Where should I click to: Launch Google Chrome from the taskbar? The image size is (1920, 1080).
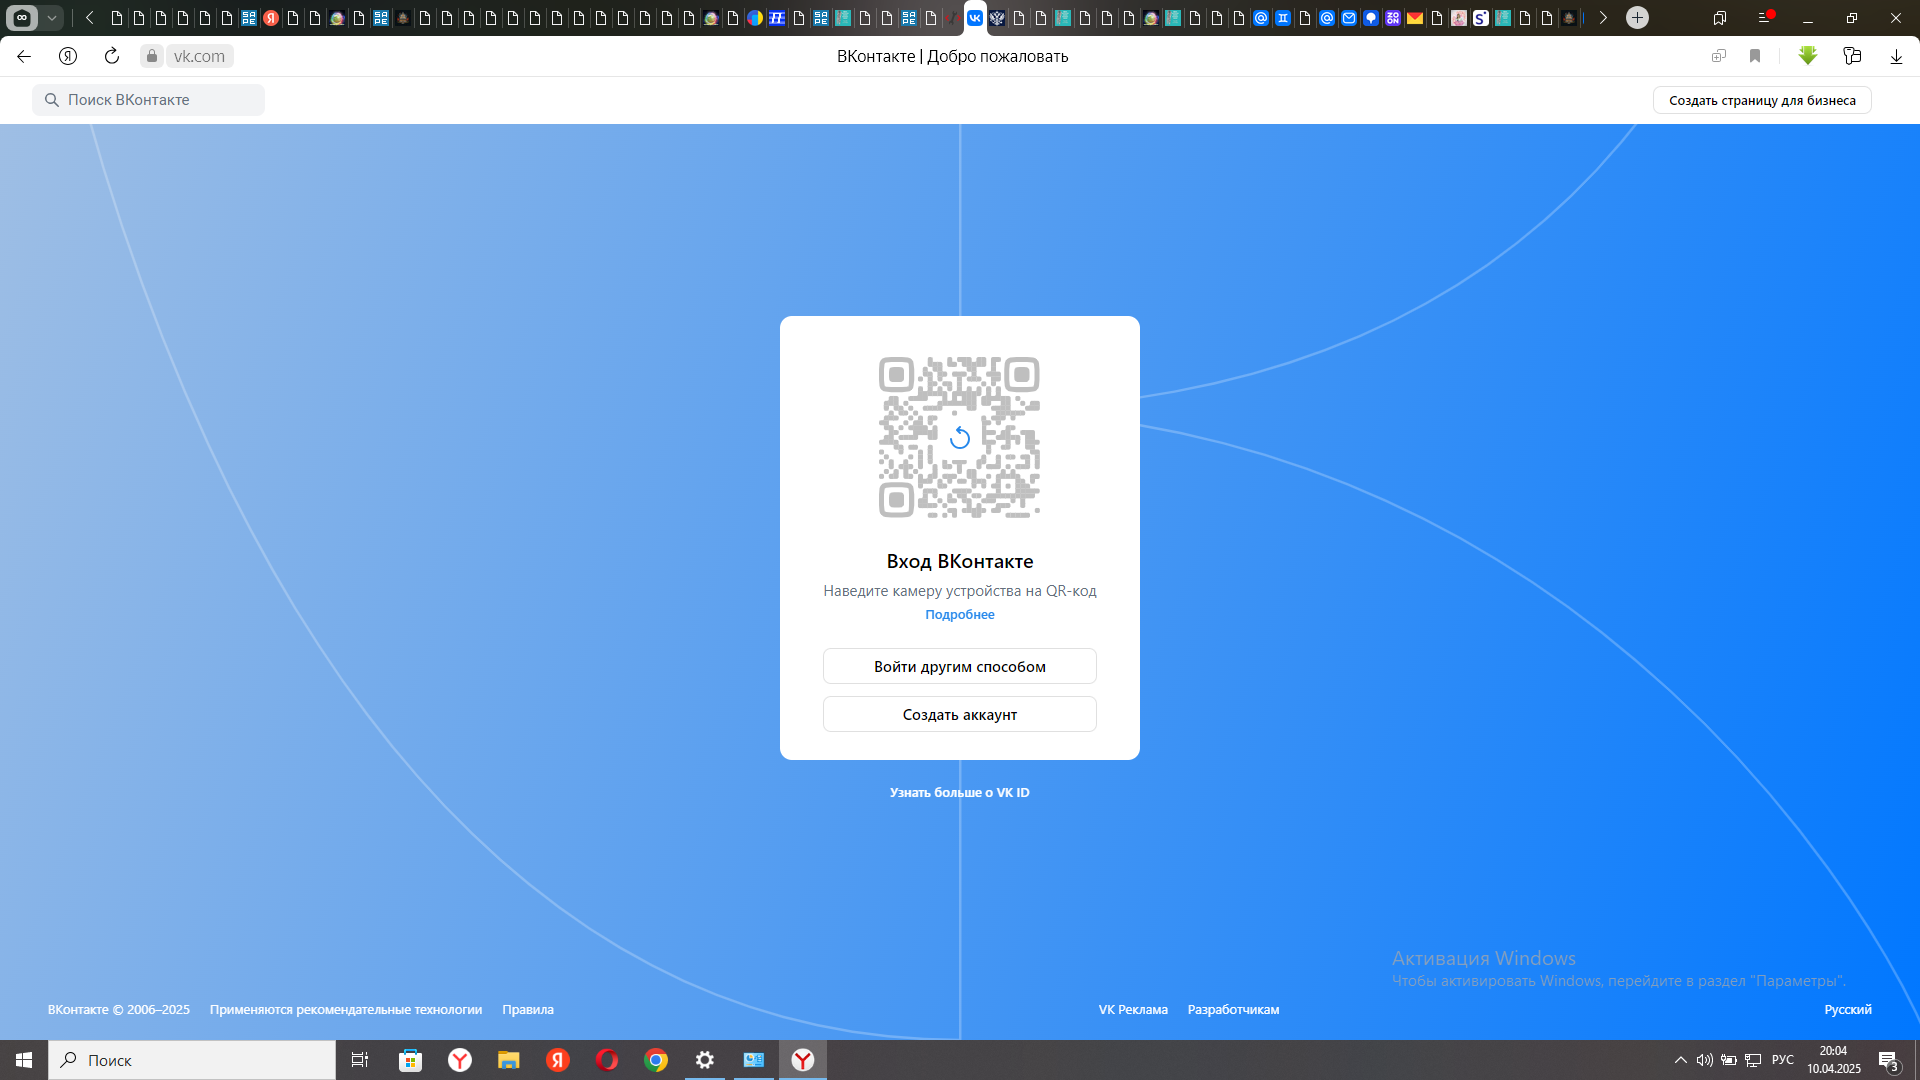point(656,1060)
